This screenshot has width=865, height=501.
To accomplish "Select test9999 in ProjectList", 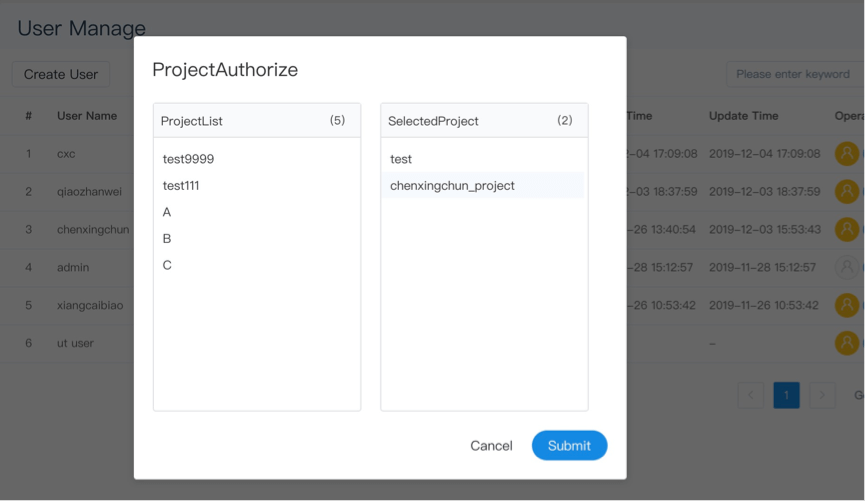I will pos(188,159).
